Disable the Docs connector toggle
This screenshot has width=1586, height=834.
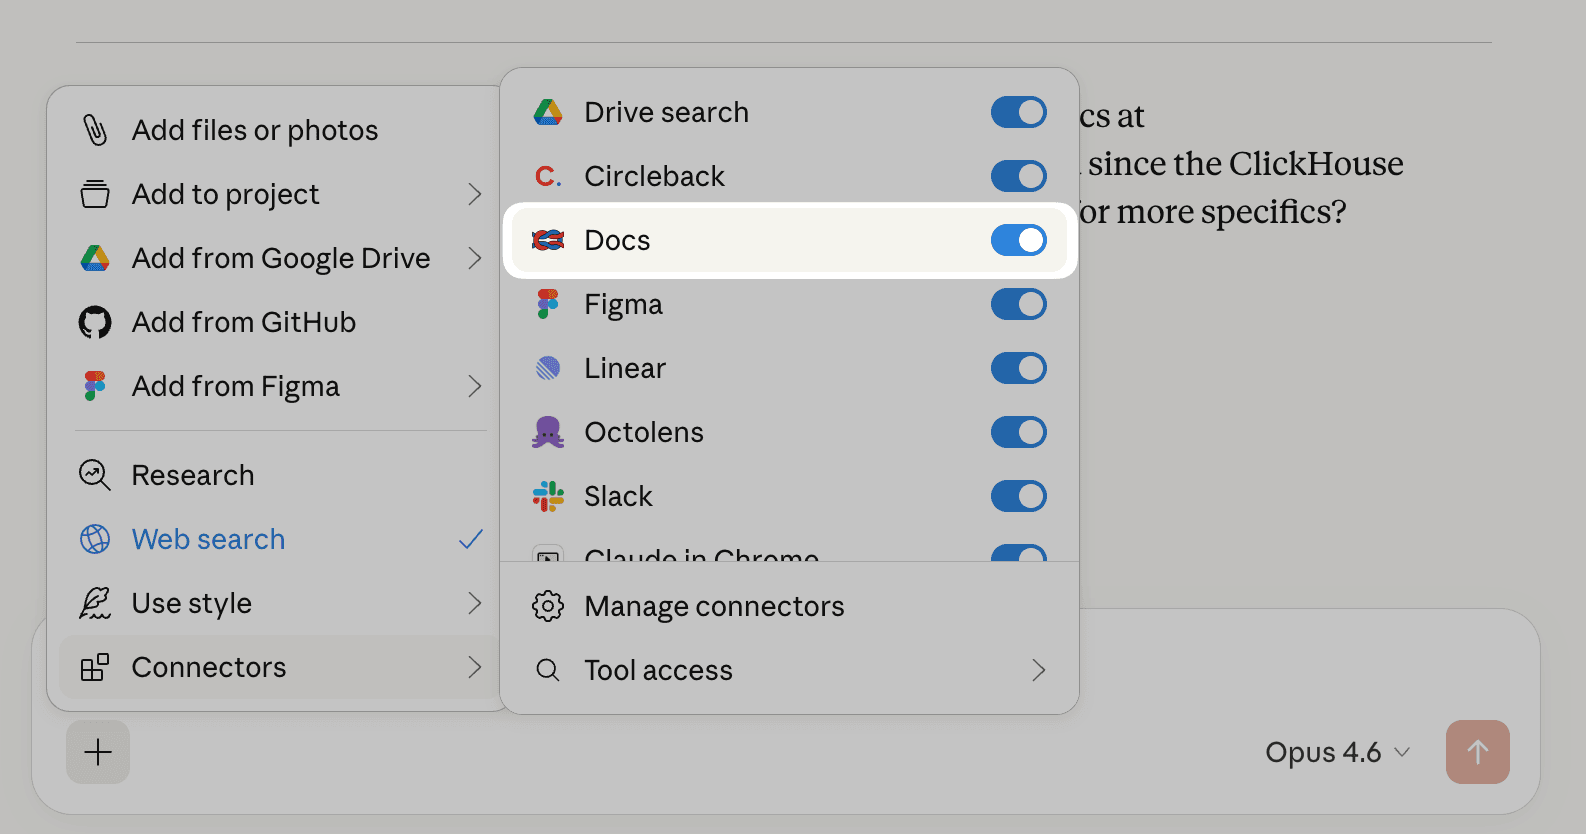tap(1018, 240)
